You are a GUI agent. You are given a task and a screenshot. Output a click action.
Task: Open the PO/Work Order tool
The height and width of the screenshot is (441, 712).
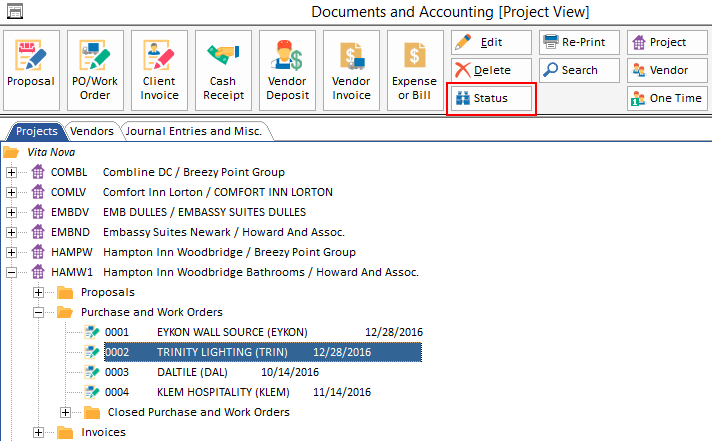(95, 69)
